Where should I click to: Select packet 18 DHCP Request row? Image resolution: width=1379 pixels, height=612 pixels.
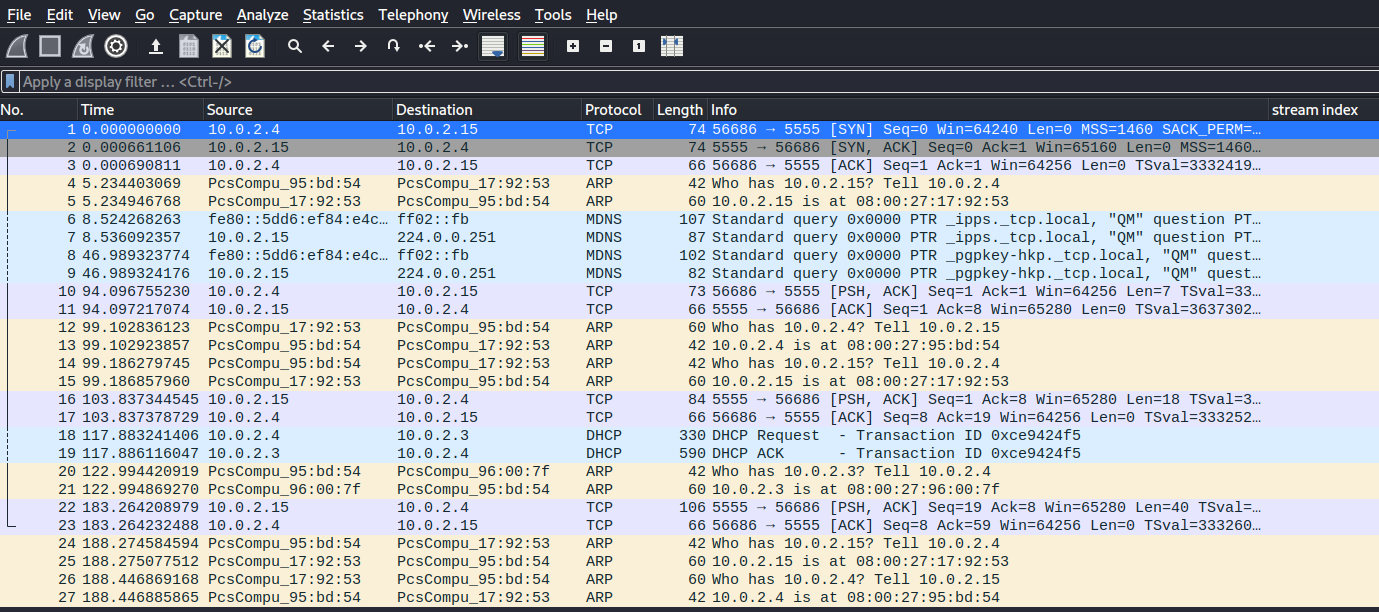coord(689,435)
